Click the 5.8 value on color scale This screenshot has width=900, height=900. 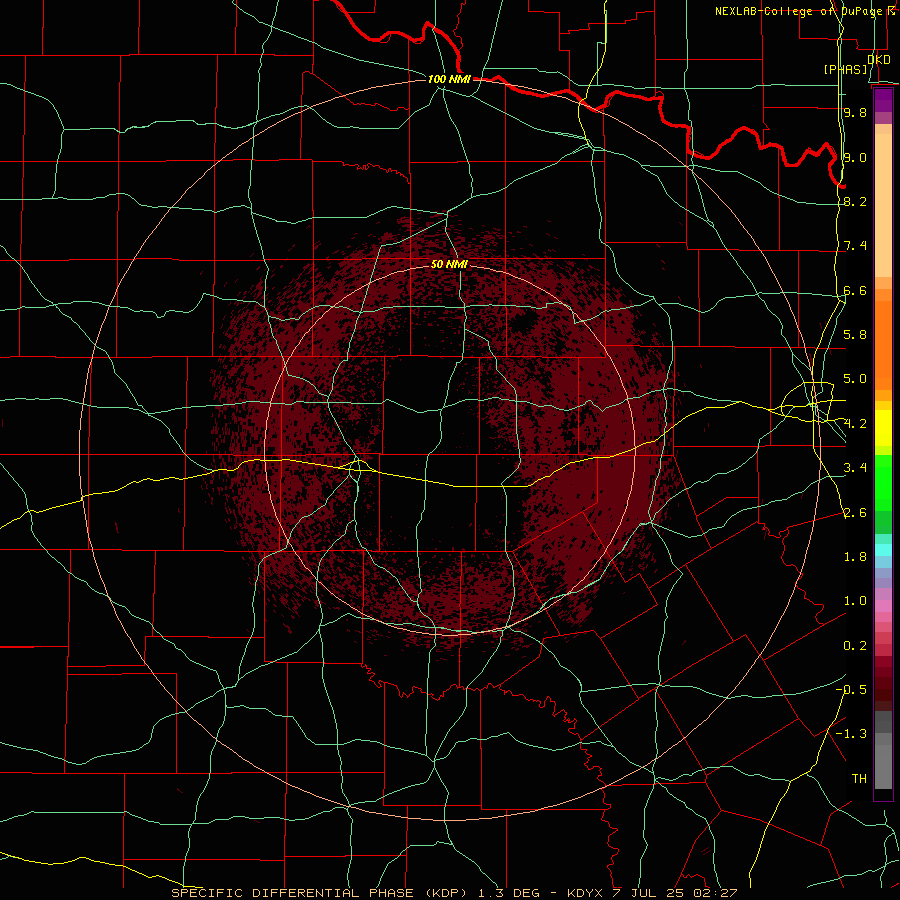(855, 335)
